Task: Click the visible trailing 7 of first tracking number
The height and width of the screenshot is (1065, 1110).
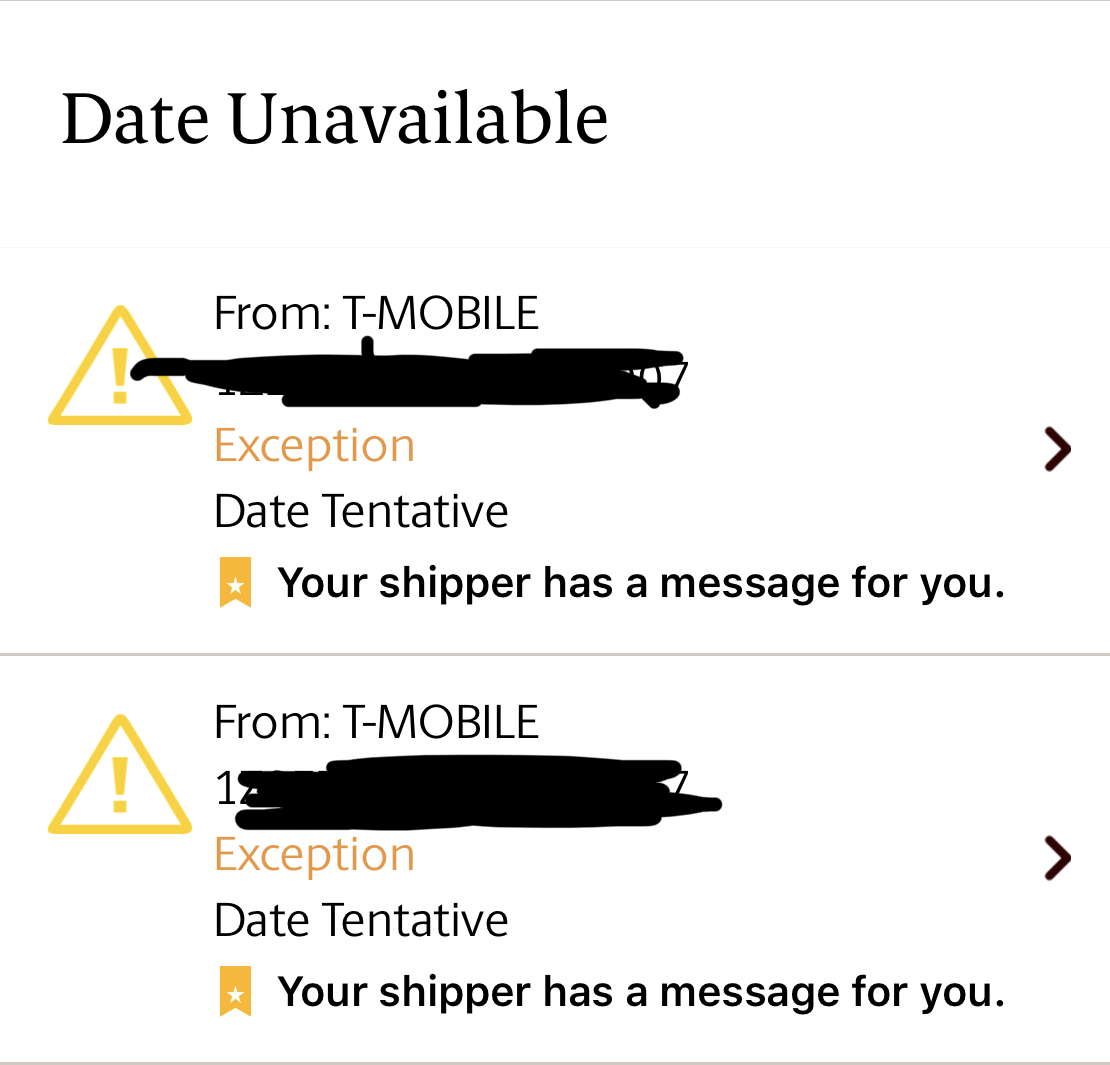Action: 680,375
